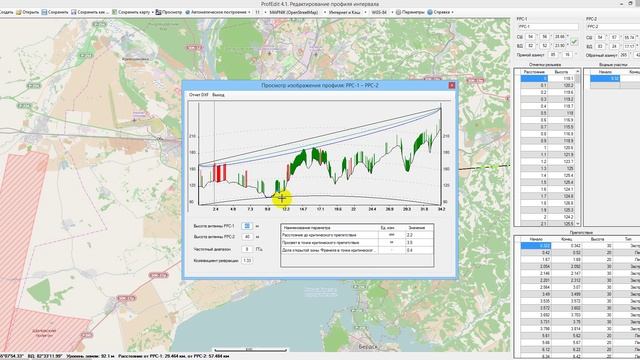Click the Частотный диапазон input field
This screenshot has height=360, width=640.
tap(247, 249)
